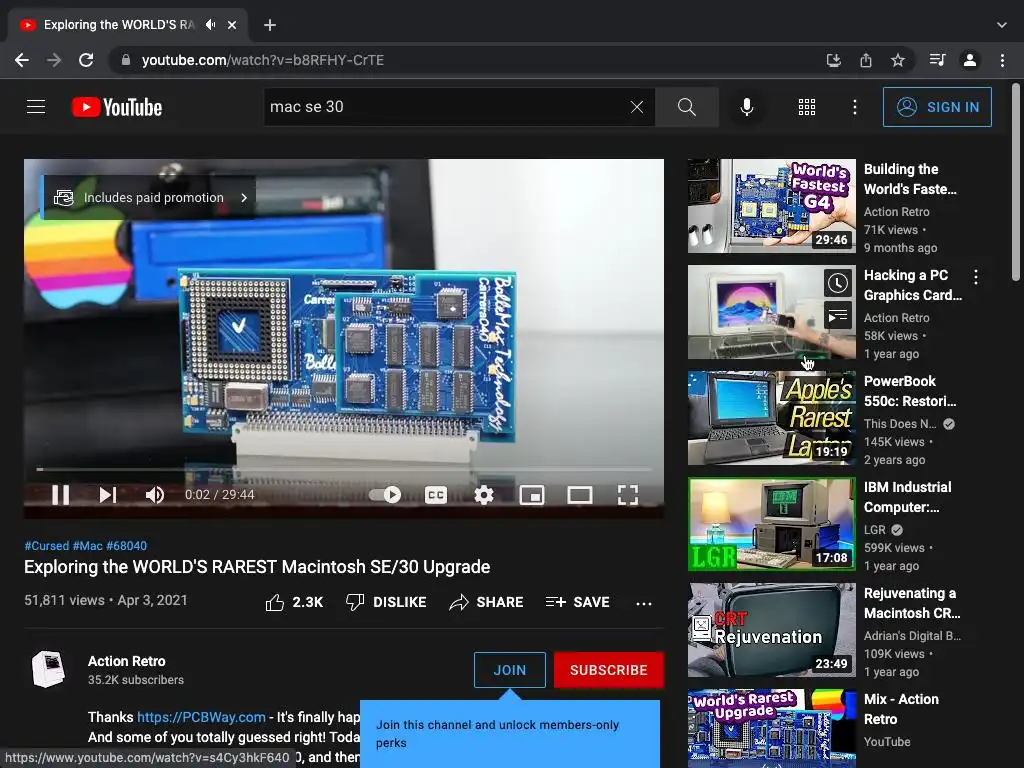Screen dimensions: 1024x768
Task: Bookmark this page with star icon
Action: [897, 60]
